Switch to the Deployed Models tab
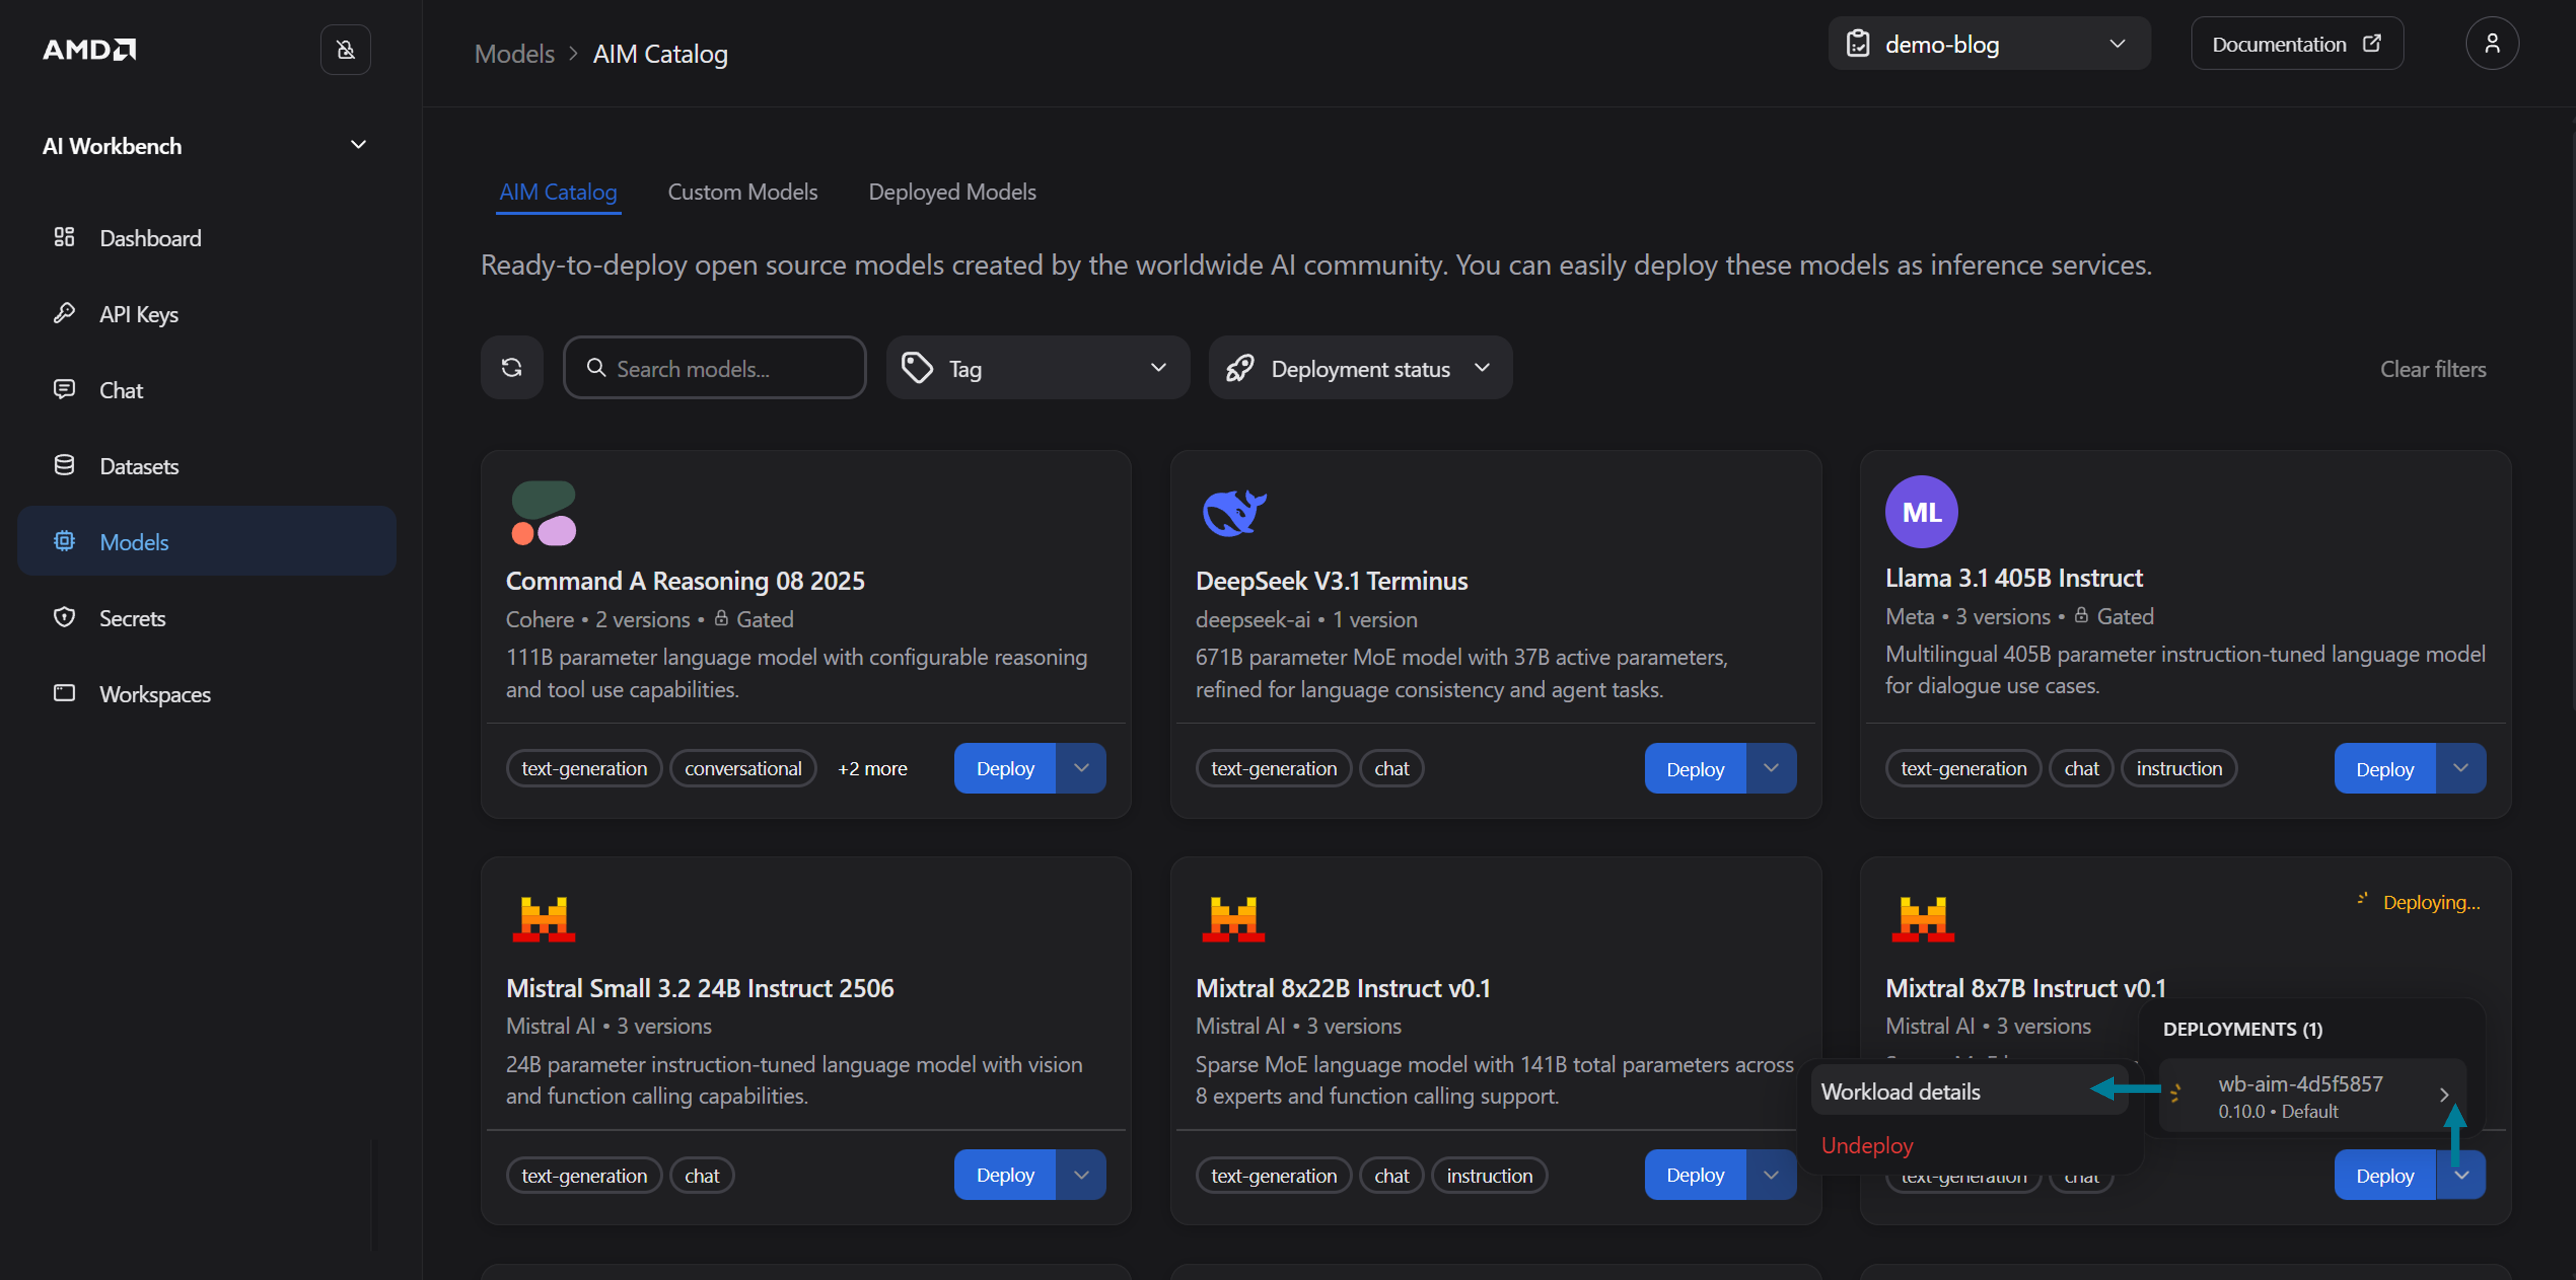 pos(951,192)
